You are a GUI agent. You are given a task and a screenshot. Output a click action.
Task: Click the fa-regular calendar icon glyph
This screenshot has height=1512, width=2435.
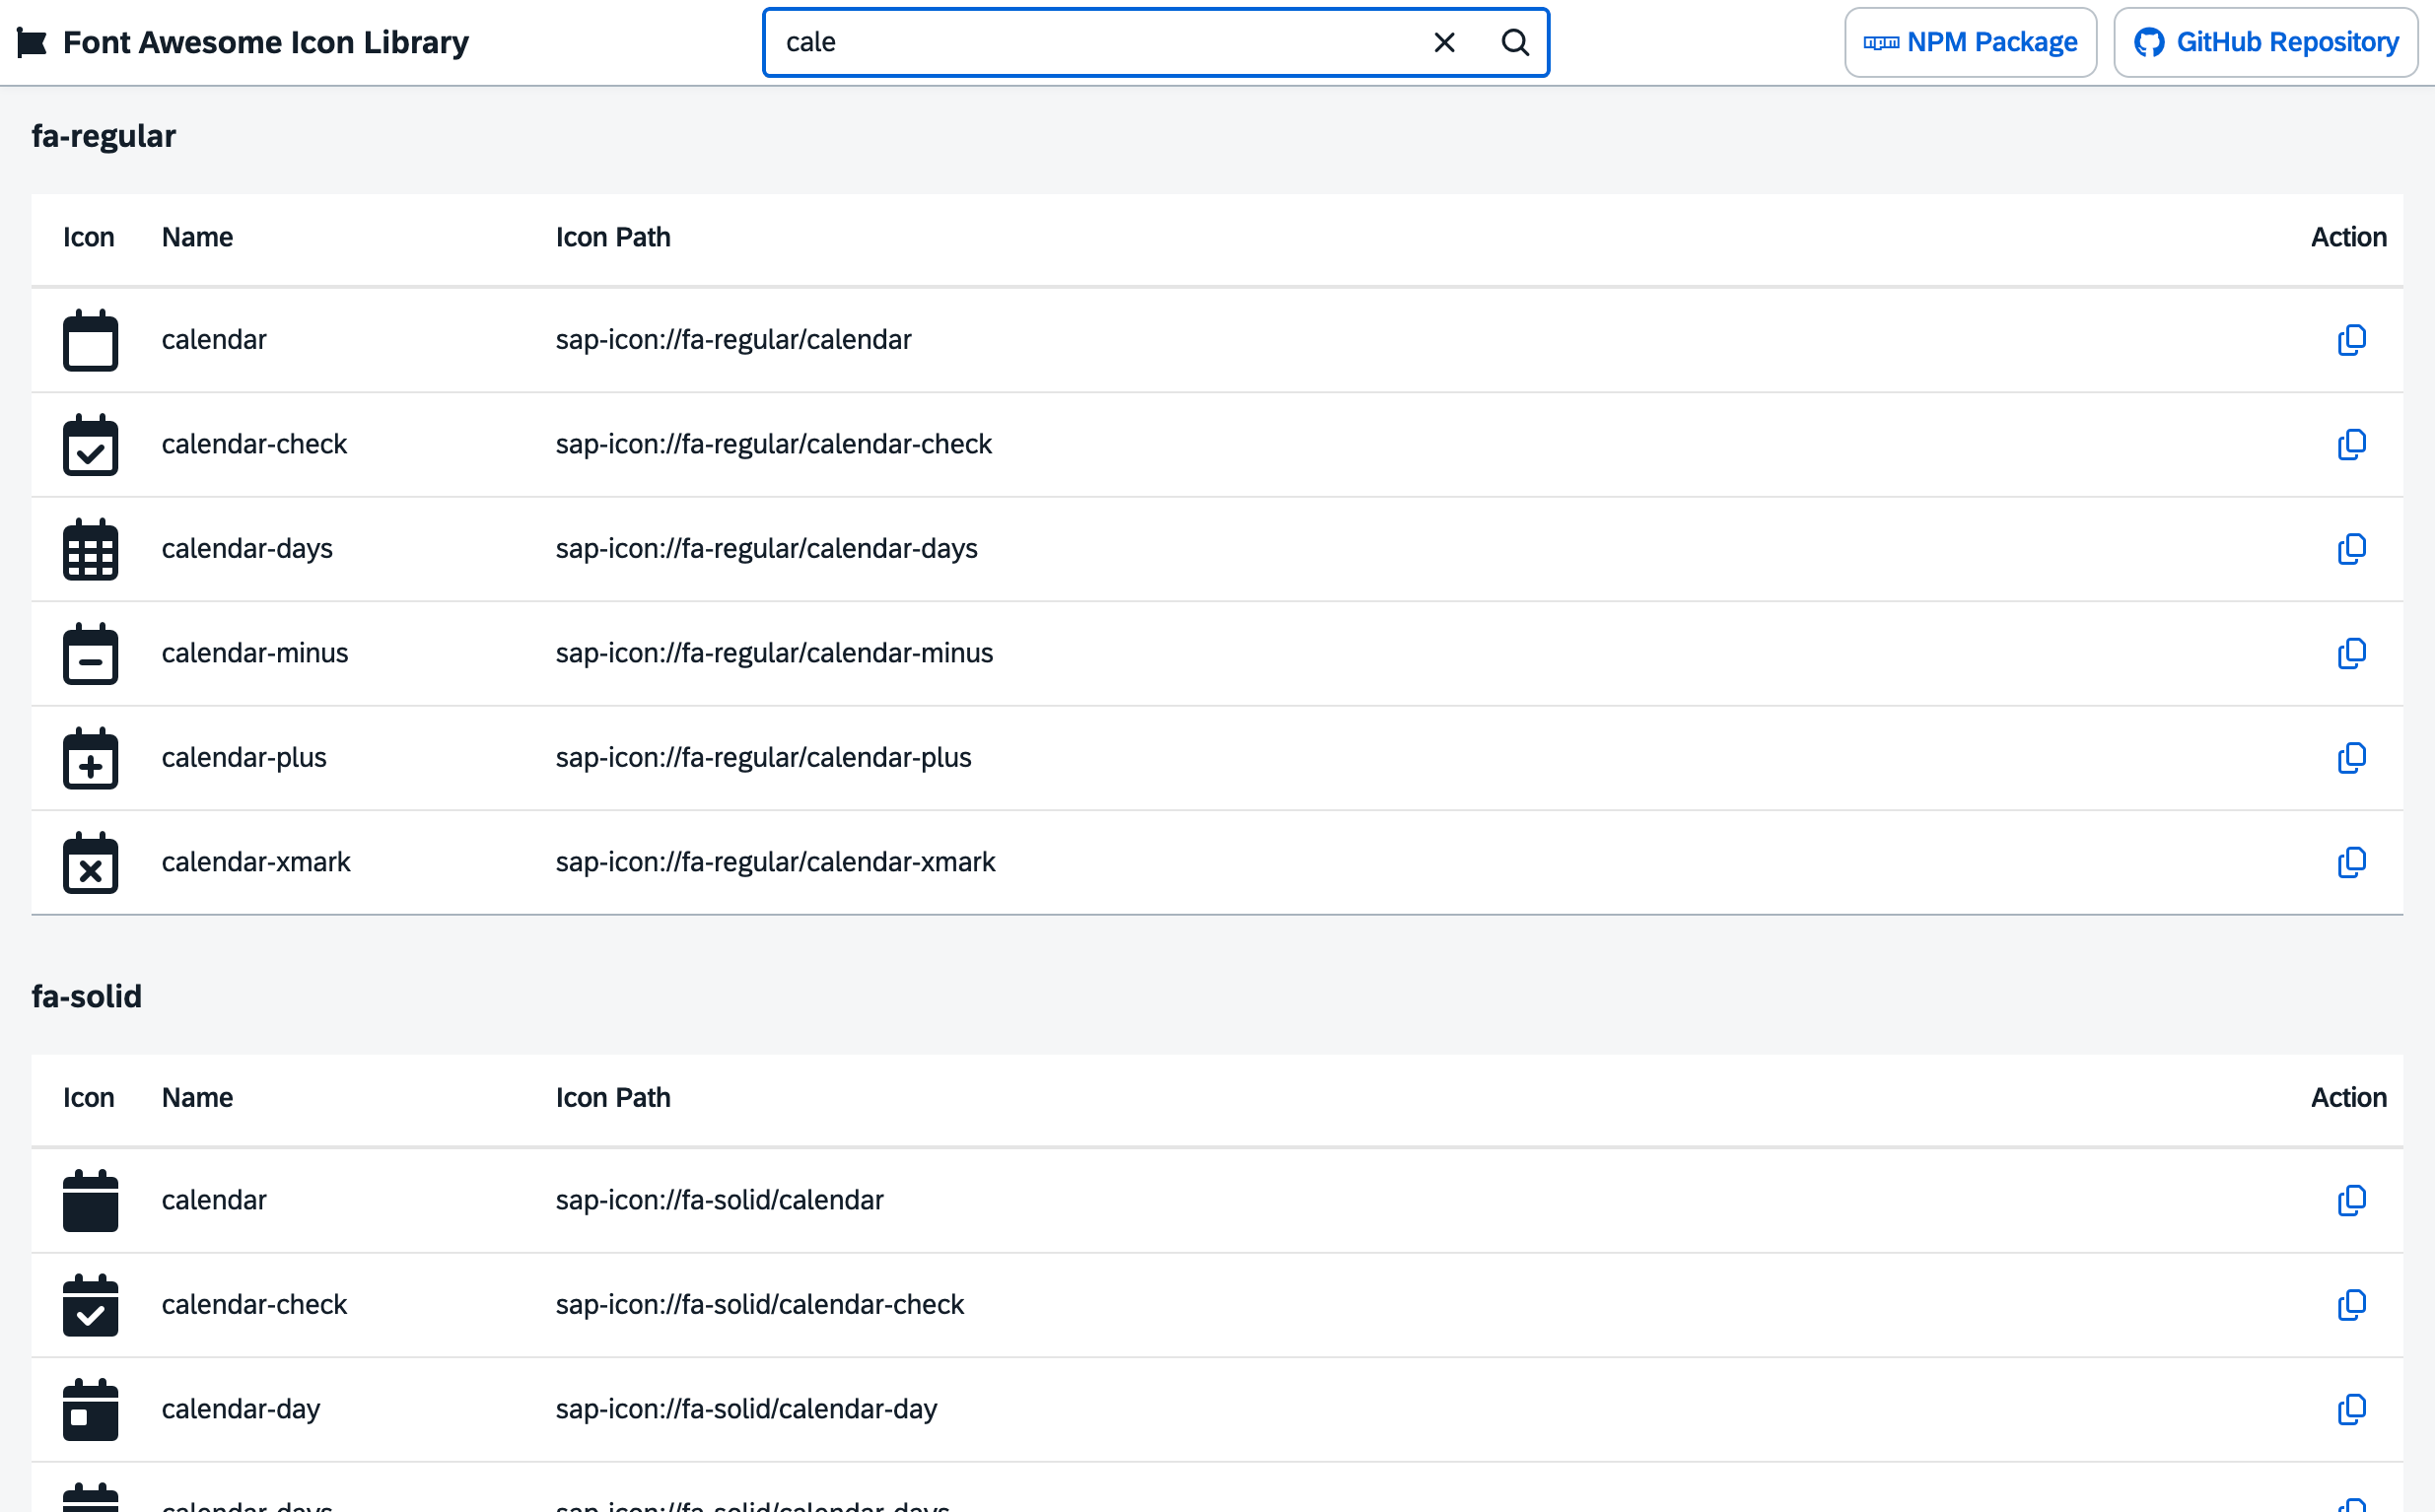(x=90, y=340)
